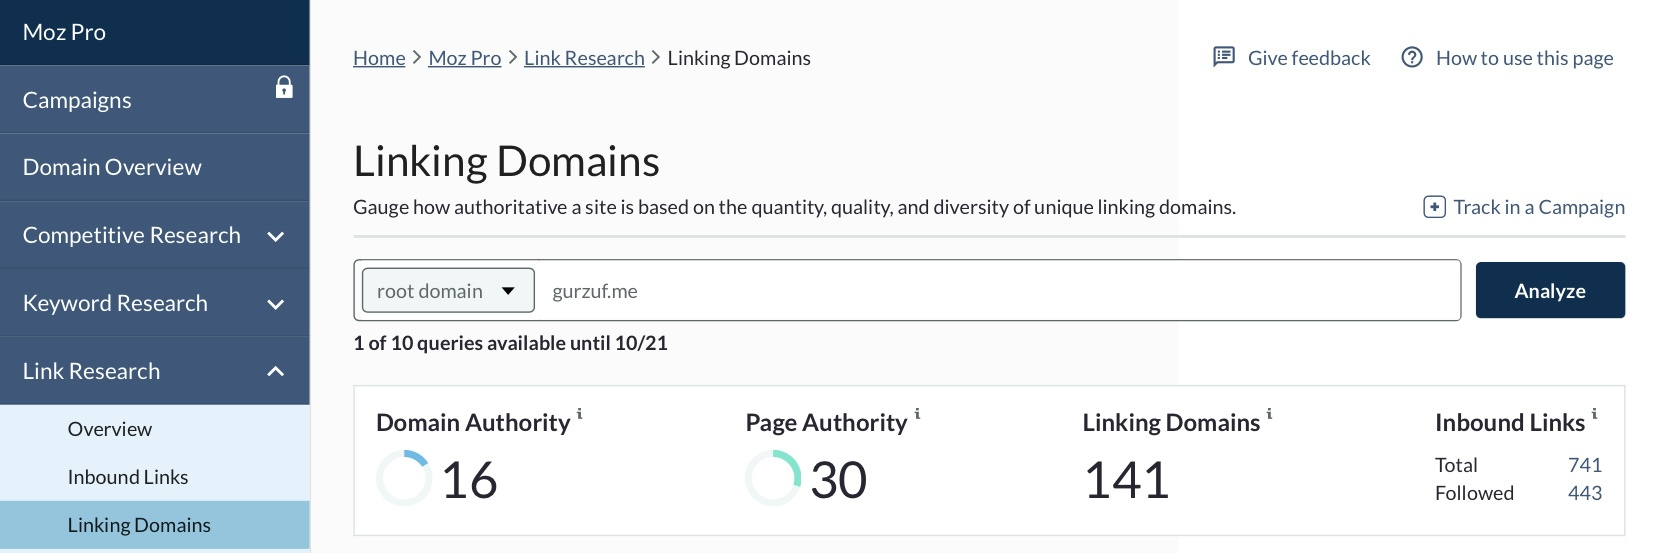Click the domain input field gurzuf.me

[x=997, y=291]
